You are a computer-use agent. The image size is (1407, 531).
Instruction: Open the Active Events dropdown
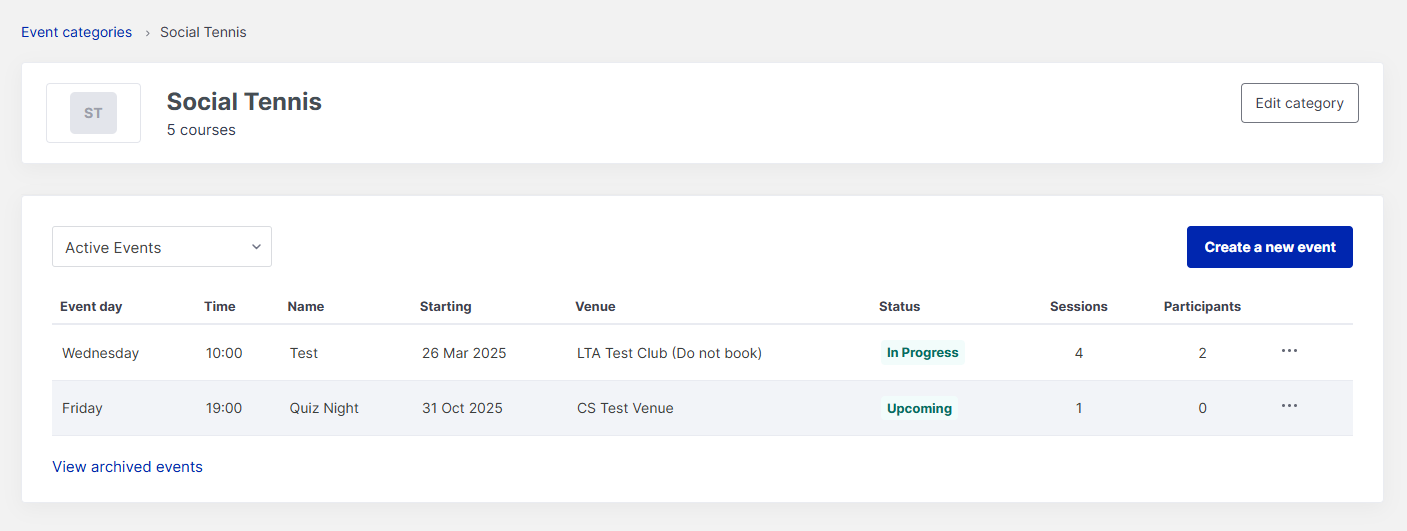(x=162, y=247)
